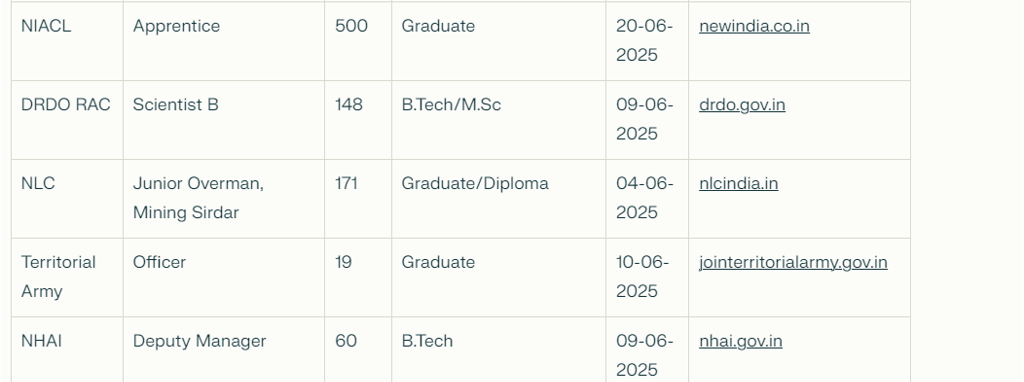Select the NIACL organization cell
This screenshot has width=1024, height=382.
click(67, 41)
